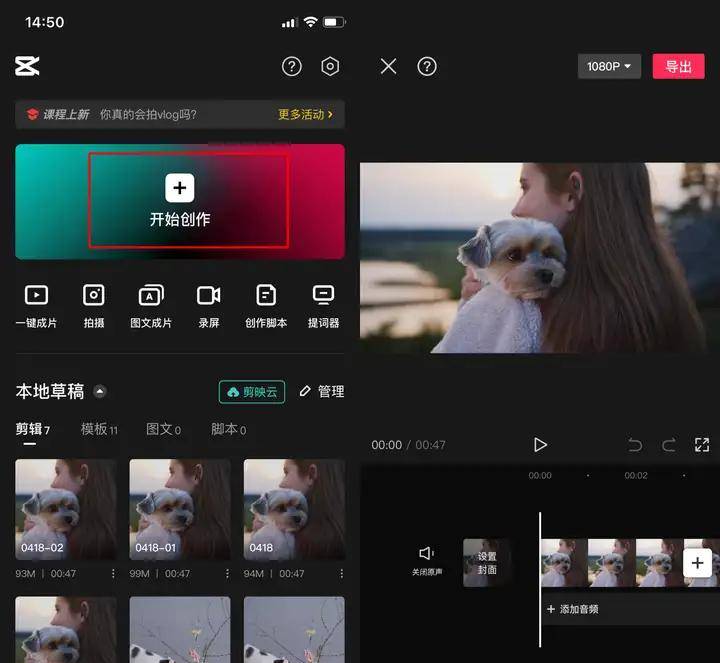The height and width of the screenshot is (663, 720).
Task: Open the hexagon settings icon
Action: [x=330, y=67]
